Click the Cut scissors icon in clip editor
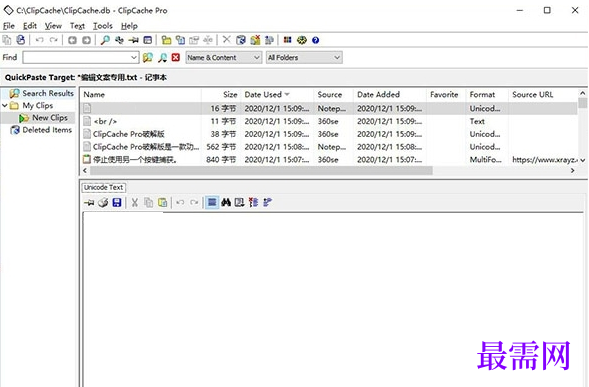This screenshot has width=589, height=387. tap(134, 203)
